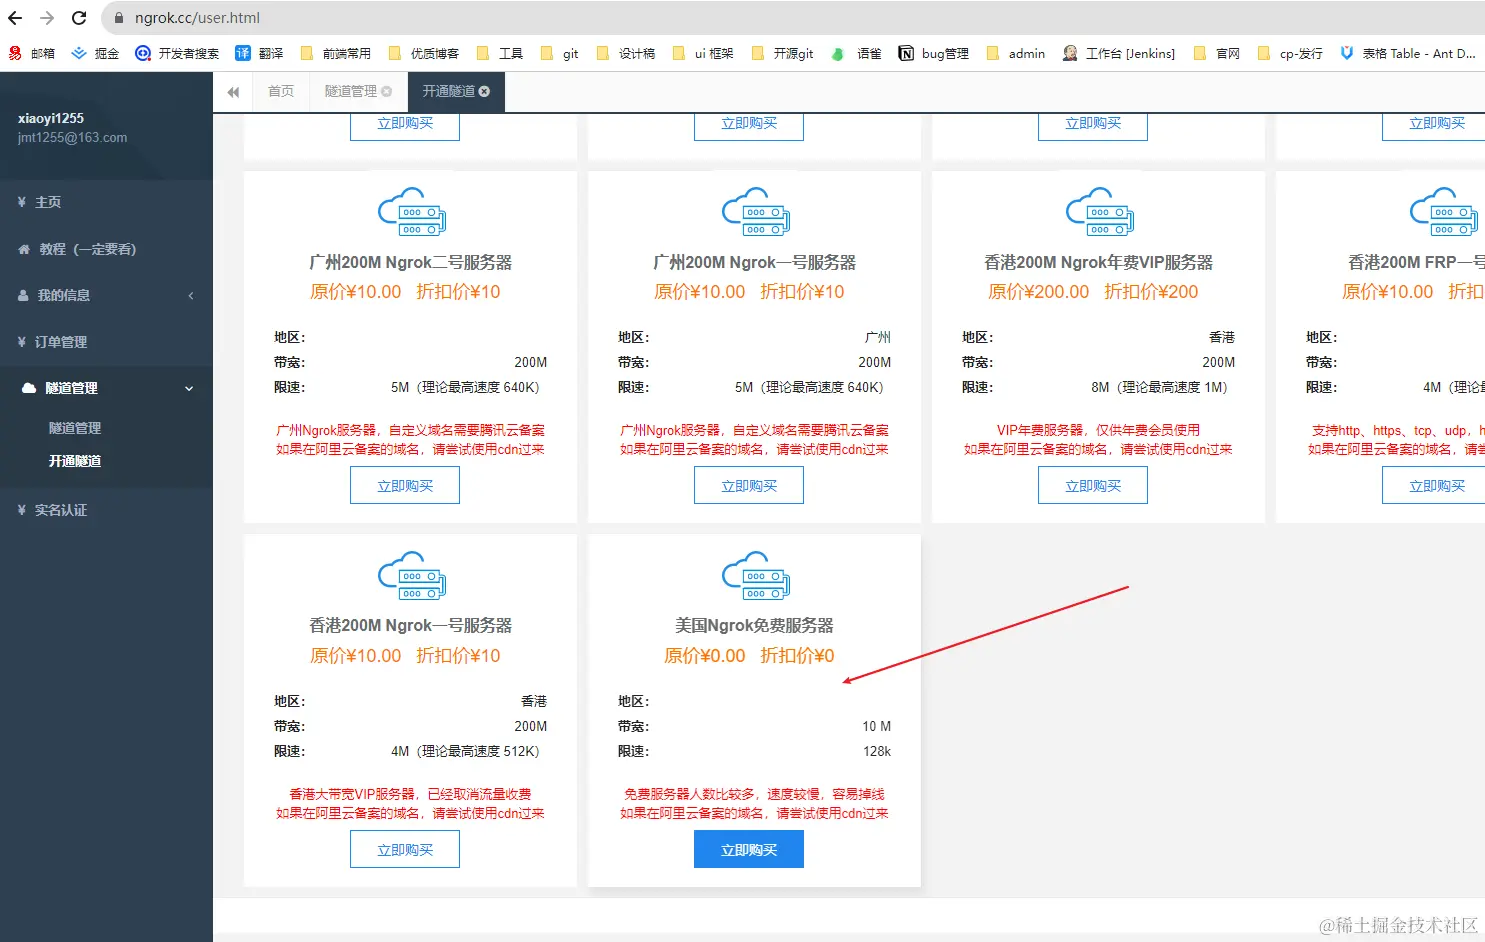This screenshot has height=942, width=1485.
Task: Expand the 我的信息 sidebar section
Action: [106, 295]
